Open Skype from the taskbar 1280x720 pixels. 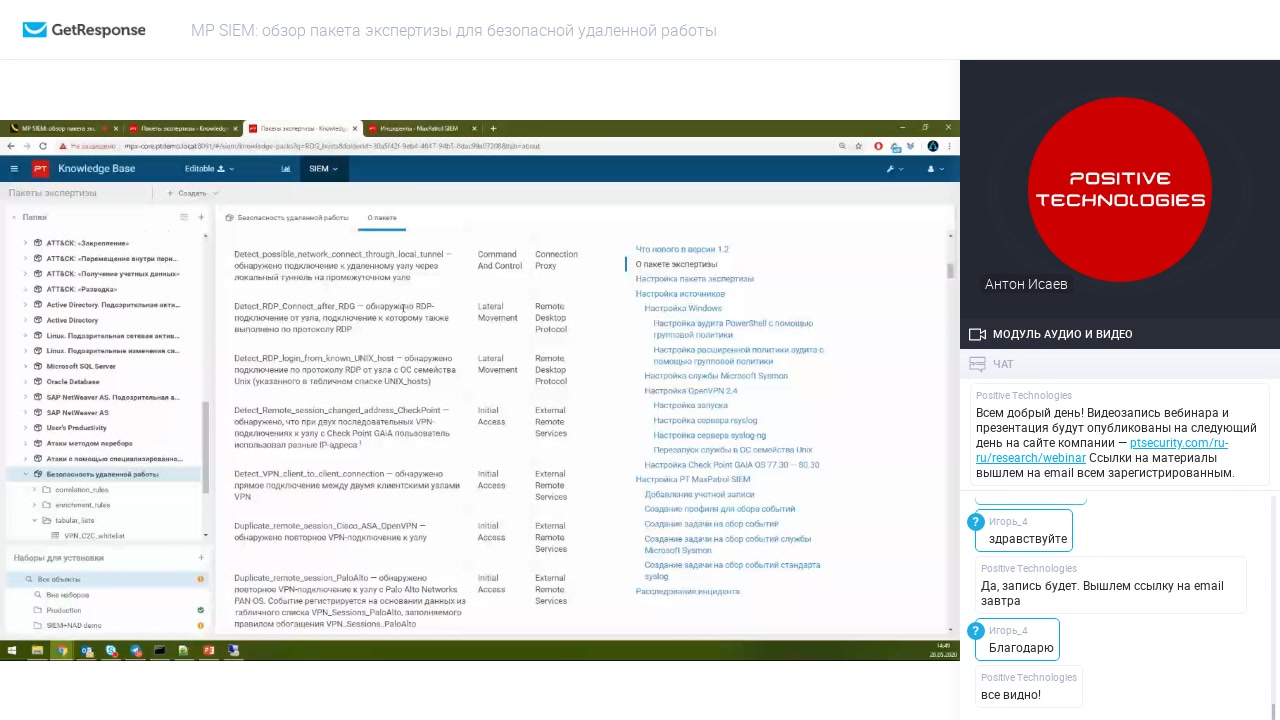click(111, 650)
